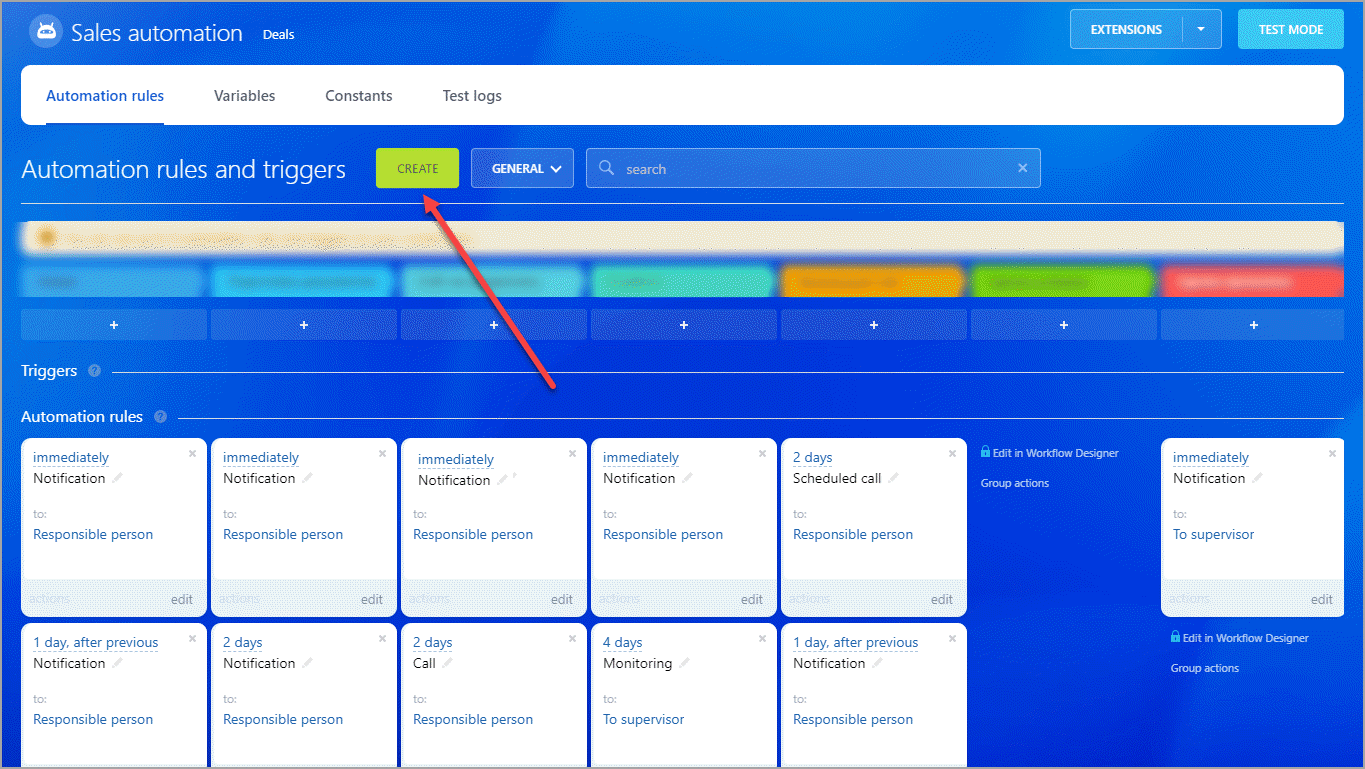
Task: Click the EXTENSIONS button
Action: point(1126,29)
